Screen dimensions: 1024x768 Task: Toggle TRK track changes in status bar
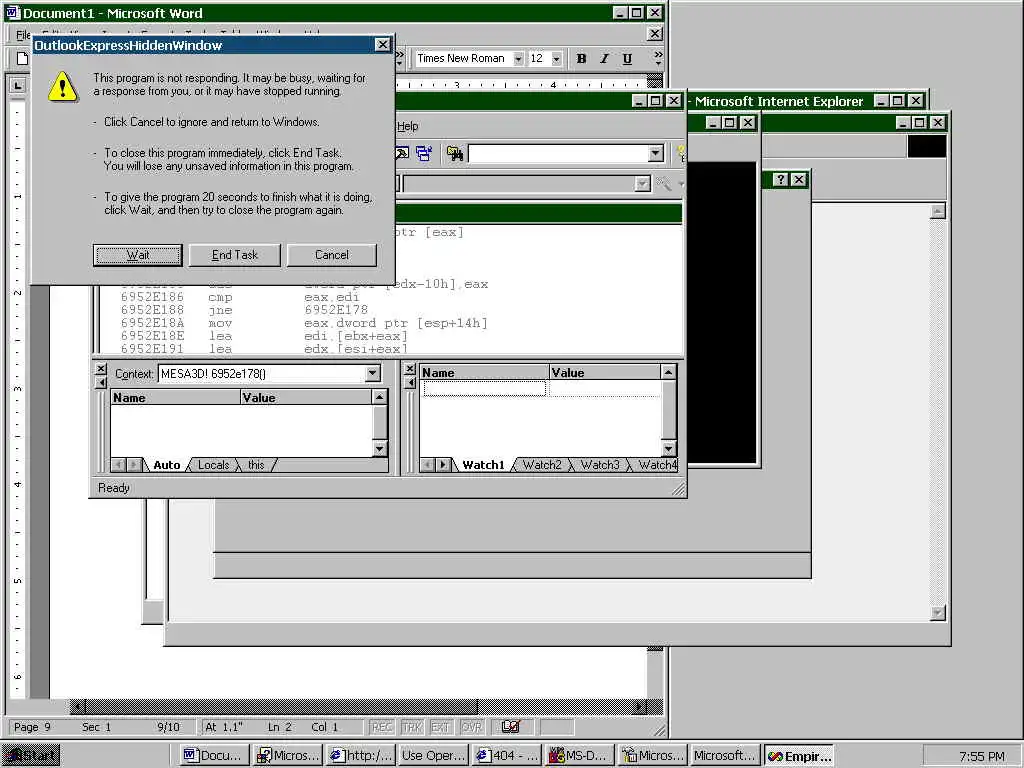coord(411,727)
